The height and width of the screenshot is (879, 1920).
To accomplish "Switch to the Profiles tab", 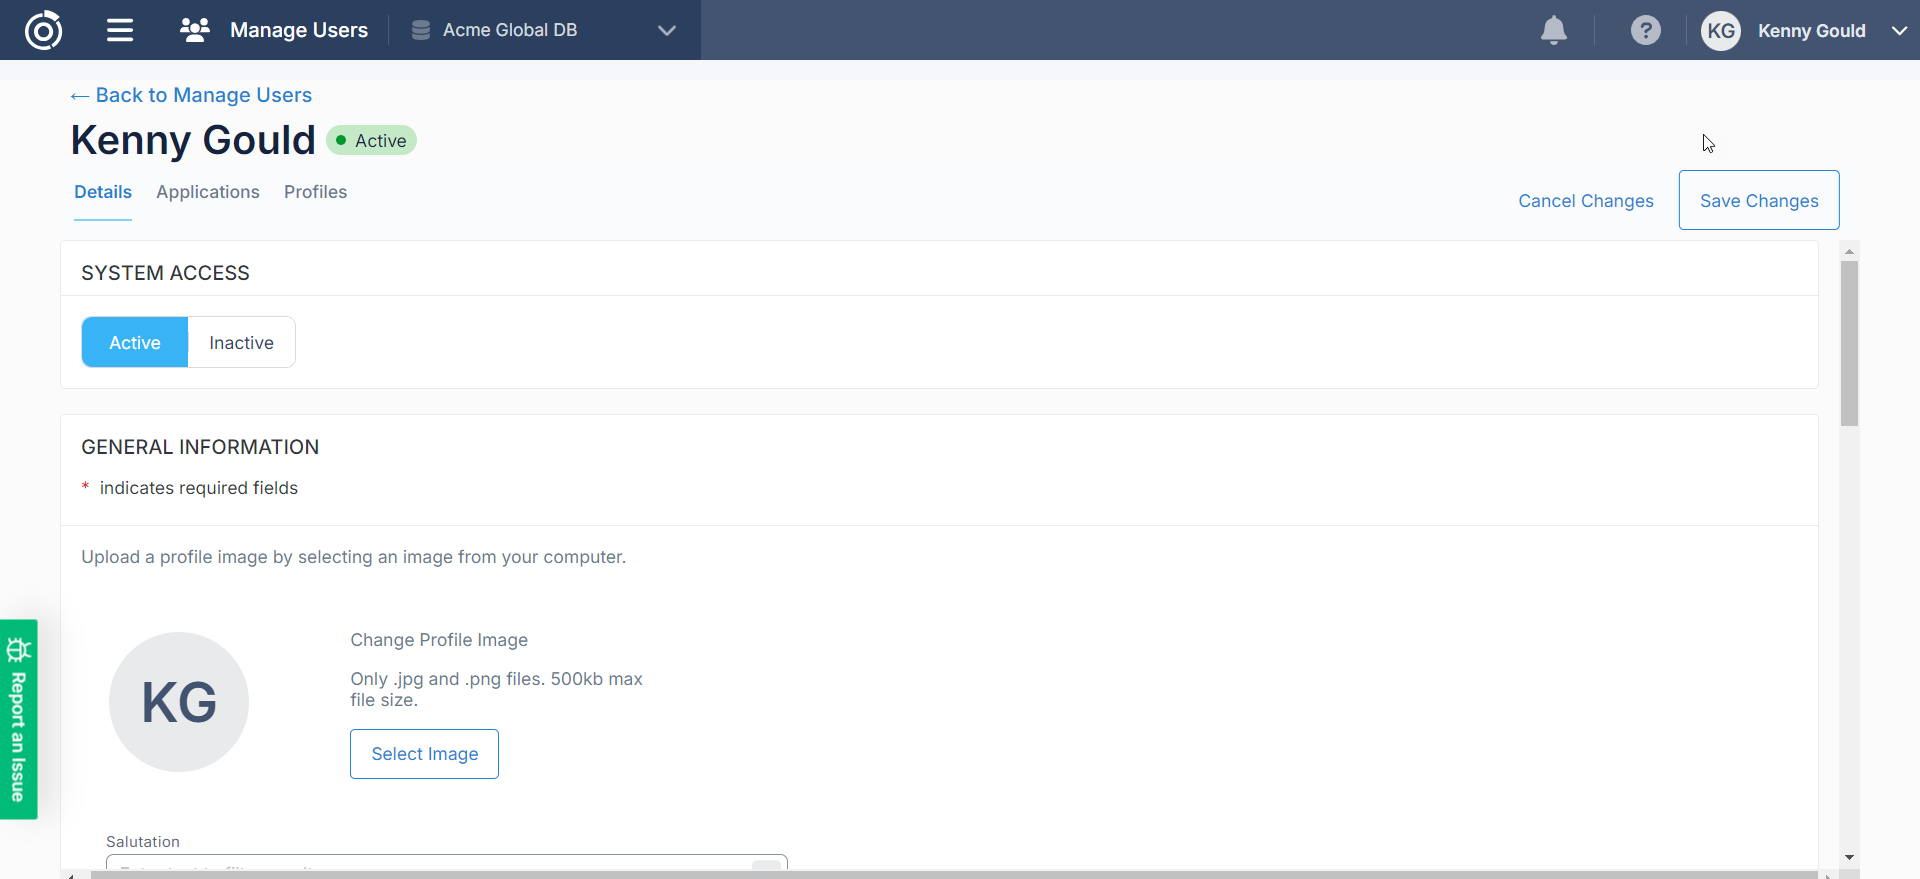I will click(x=315, y=192).
